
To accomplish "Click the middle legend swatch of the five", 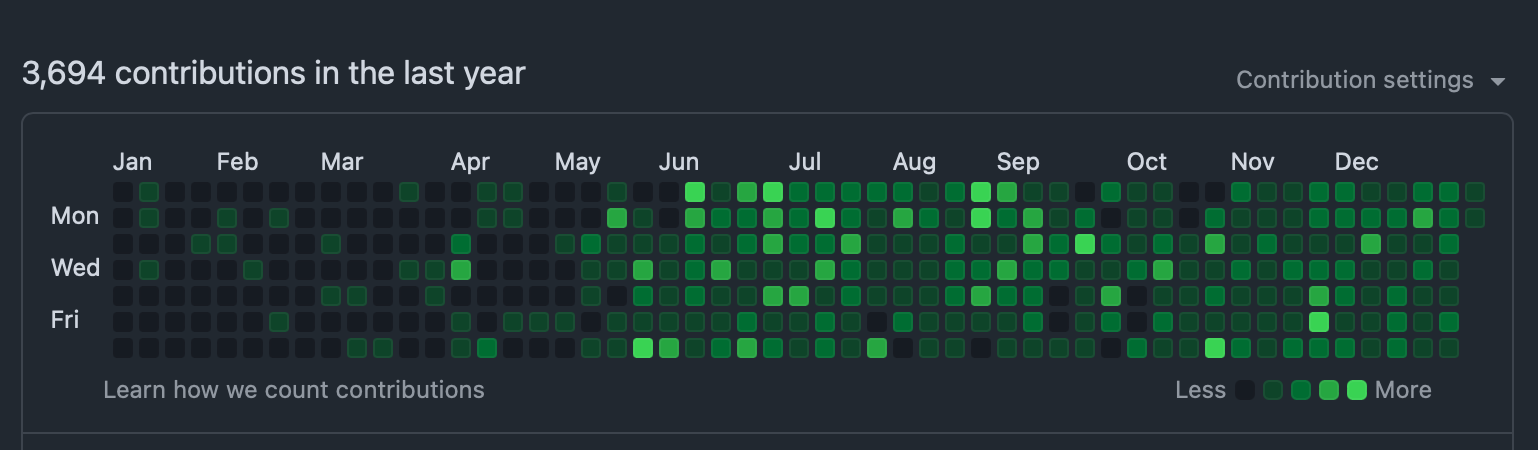I will click(x=1301, y=390).
